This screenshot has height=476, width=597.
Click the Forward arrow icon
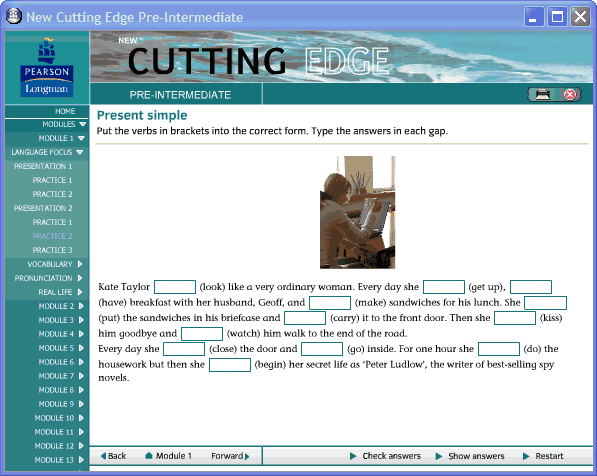(x=247, y=456)
